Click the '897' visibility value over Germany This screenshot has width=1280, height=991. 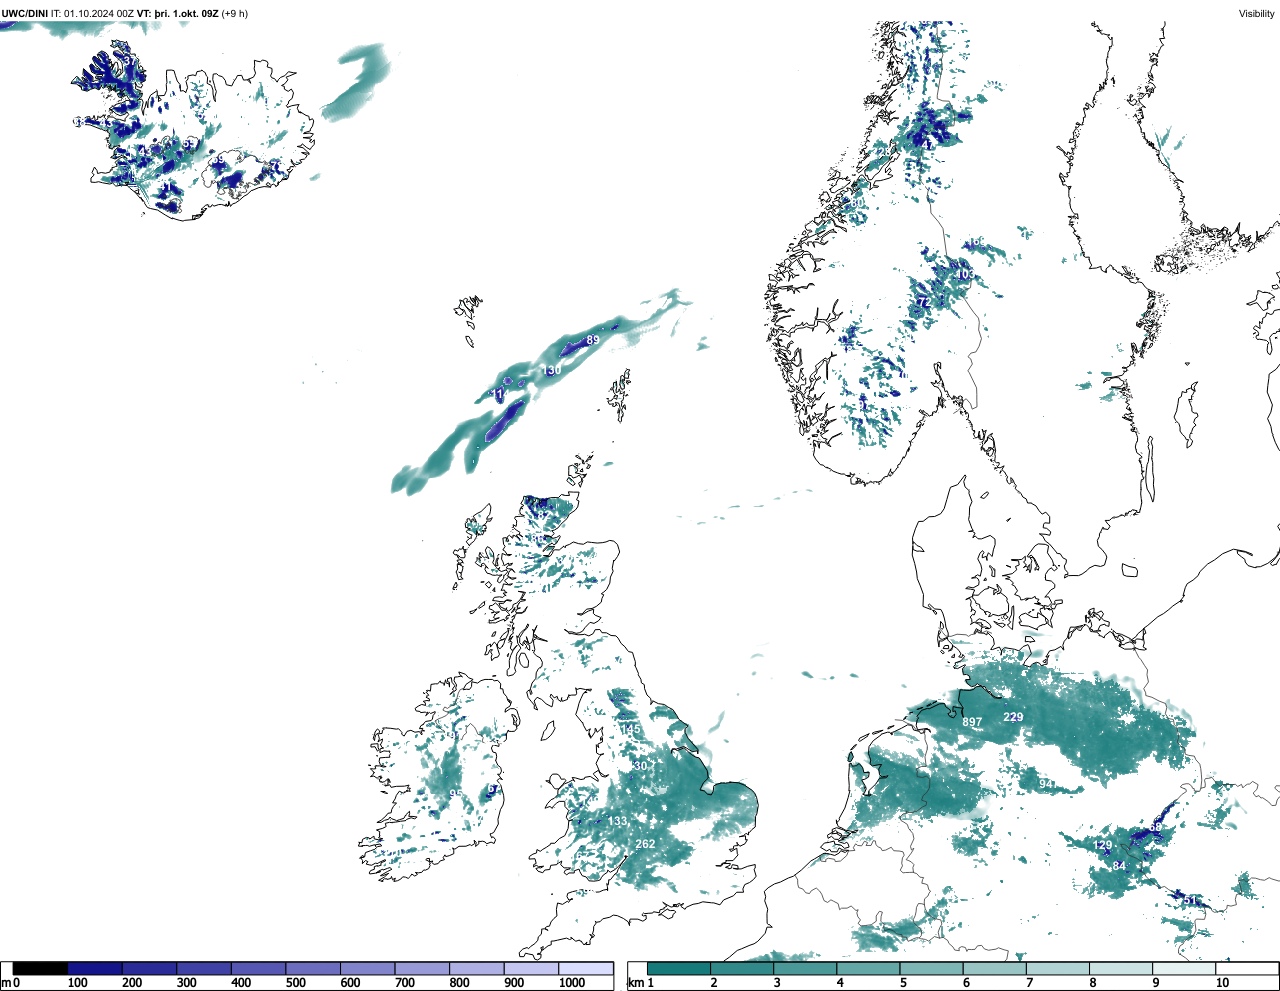tap(972, 722)
